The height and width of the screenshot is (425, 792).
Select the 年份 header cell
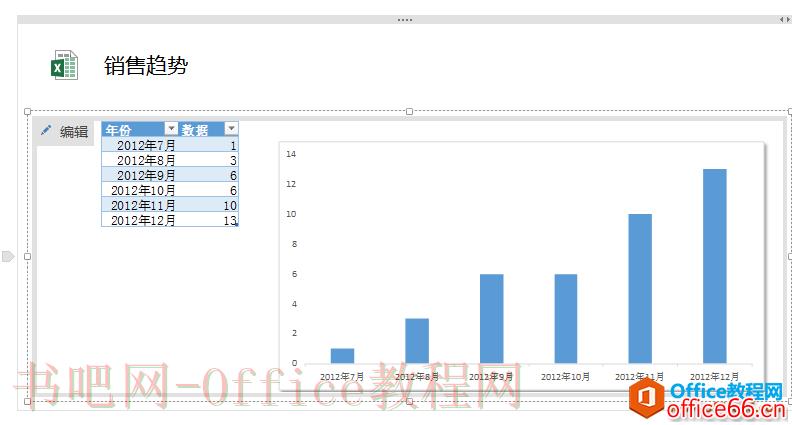pyautogui.click(x=140, y=129)
